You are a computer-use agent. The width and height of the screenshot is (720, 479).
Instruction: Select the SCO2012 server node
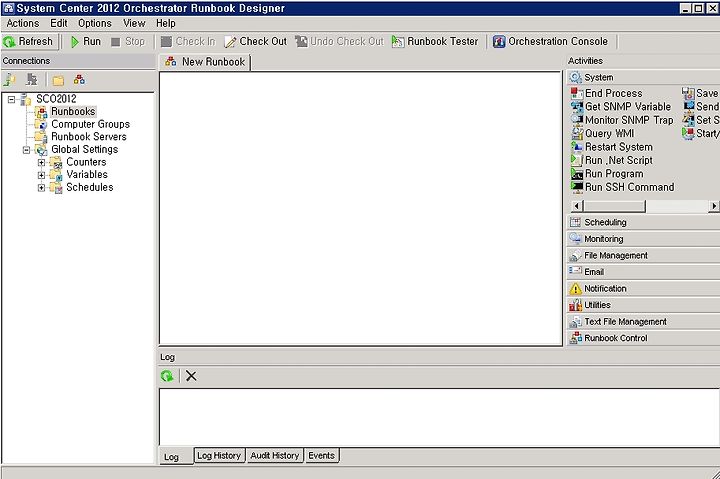coord(56,99)
